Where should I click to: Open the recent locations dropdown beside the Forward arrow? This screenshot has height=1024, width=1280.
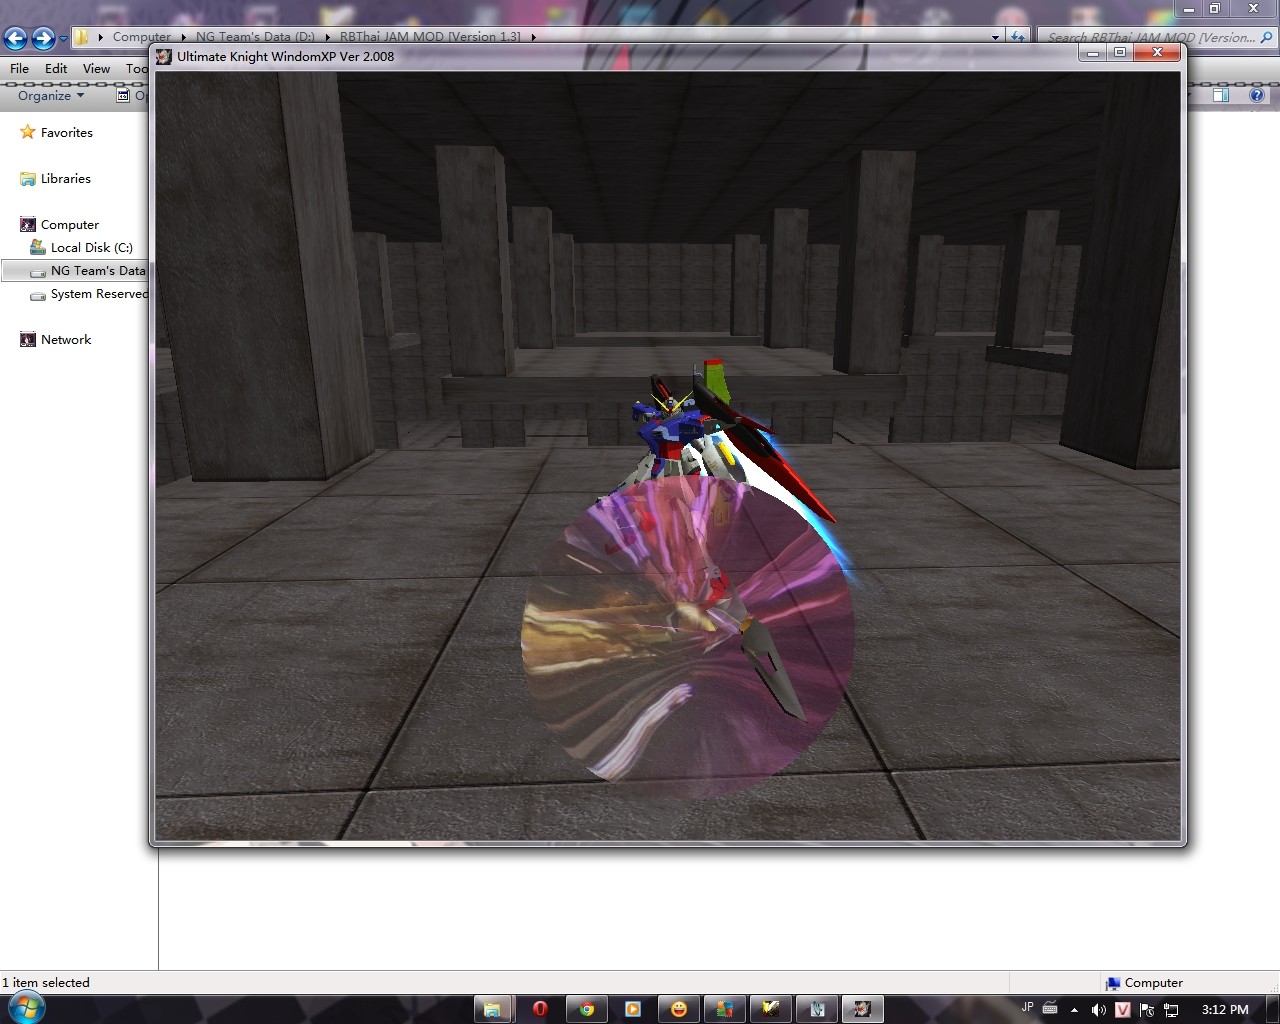click(x=64, y=38)
